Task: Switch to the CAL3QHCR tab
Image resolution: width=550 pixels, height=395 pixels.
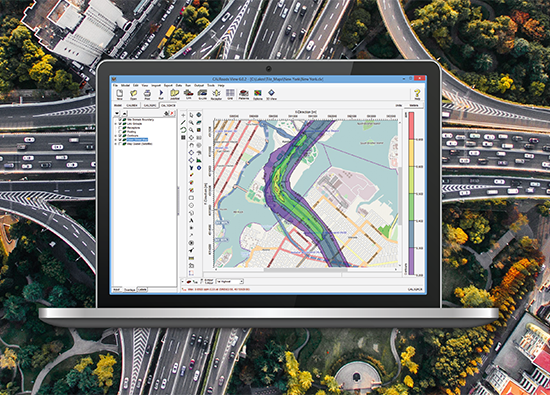Action: tap(168, 105)
